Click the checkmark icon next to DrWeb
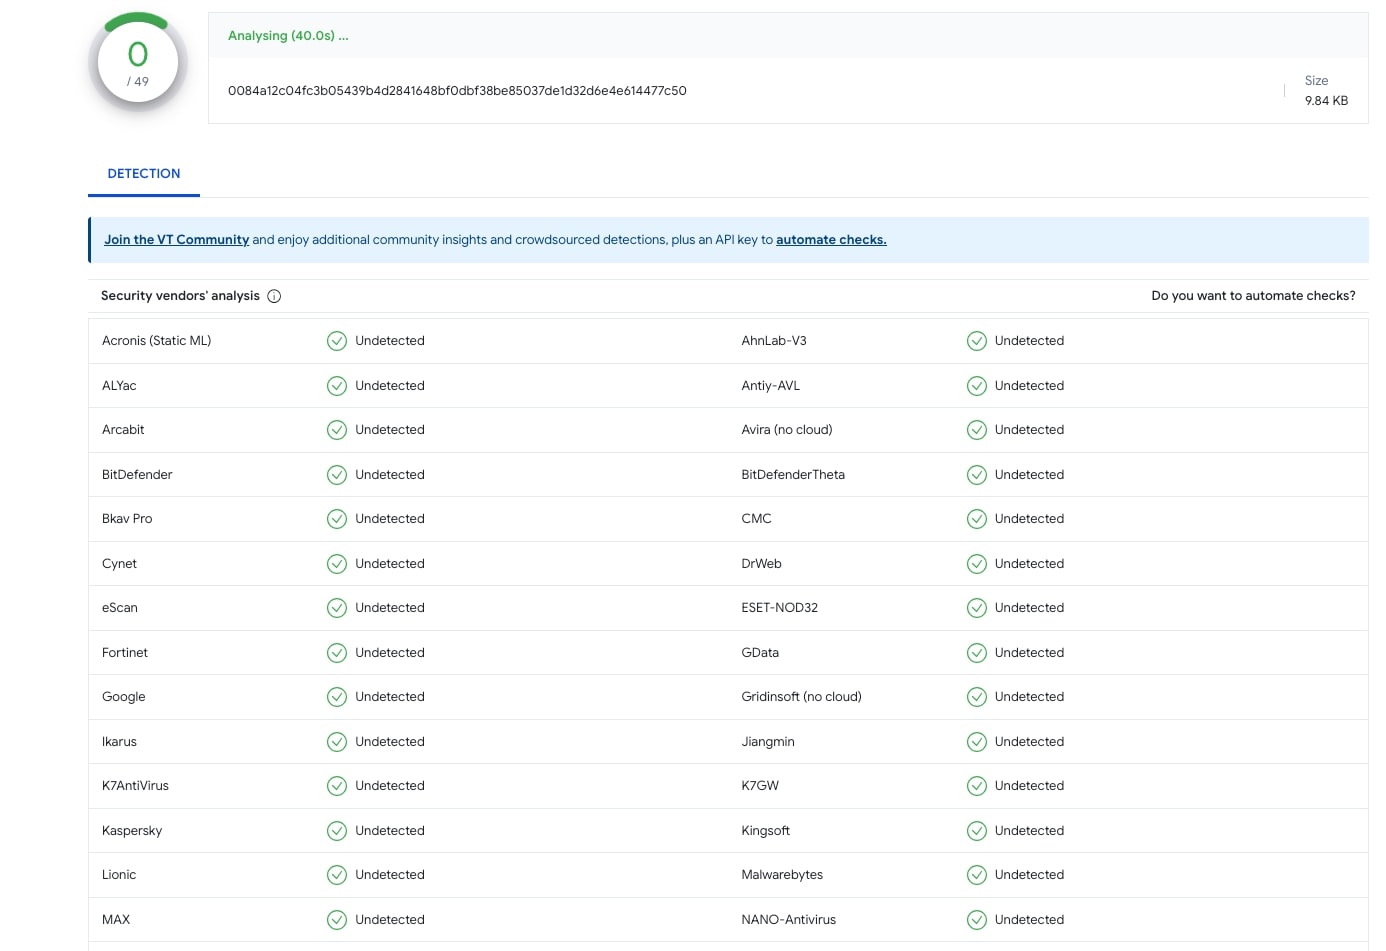 point(976,563)
